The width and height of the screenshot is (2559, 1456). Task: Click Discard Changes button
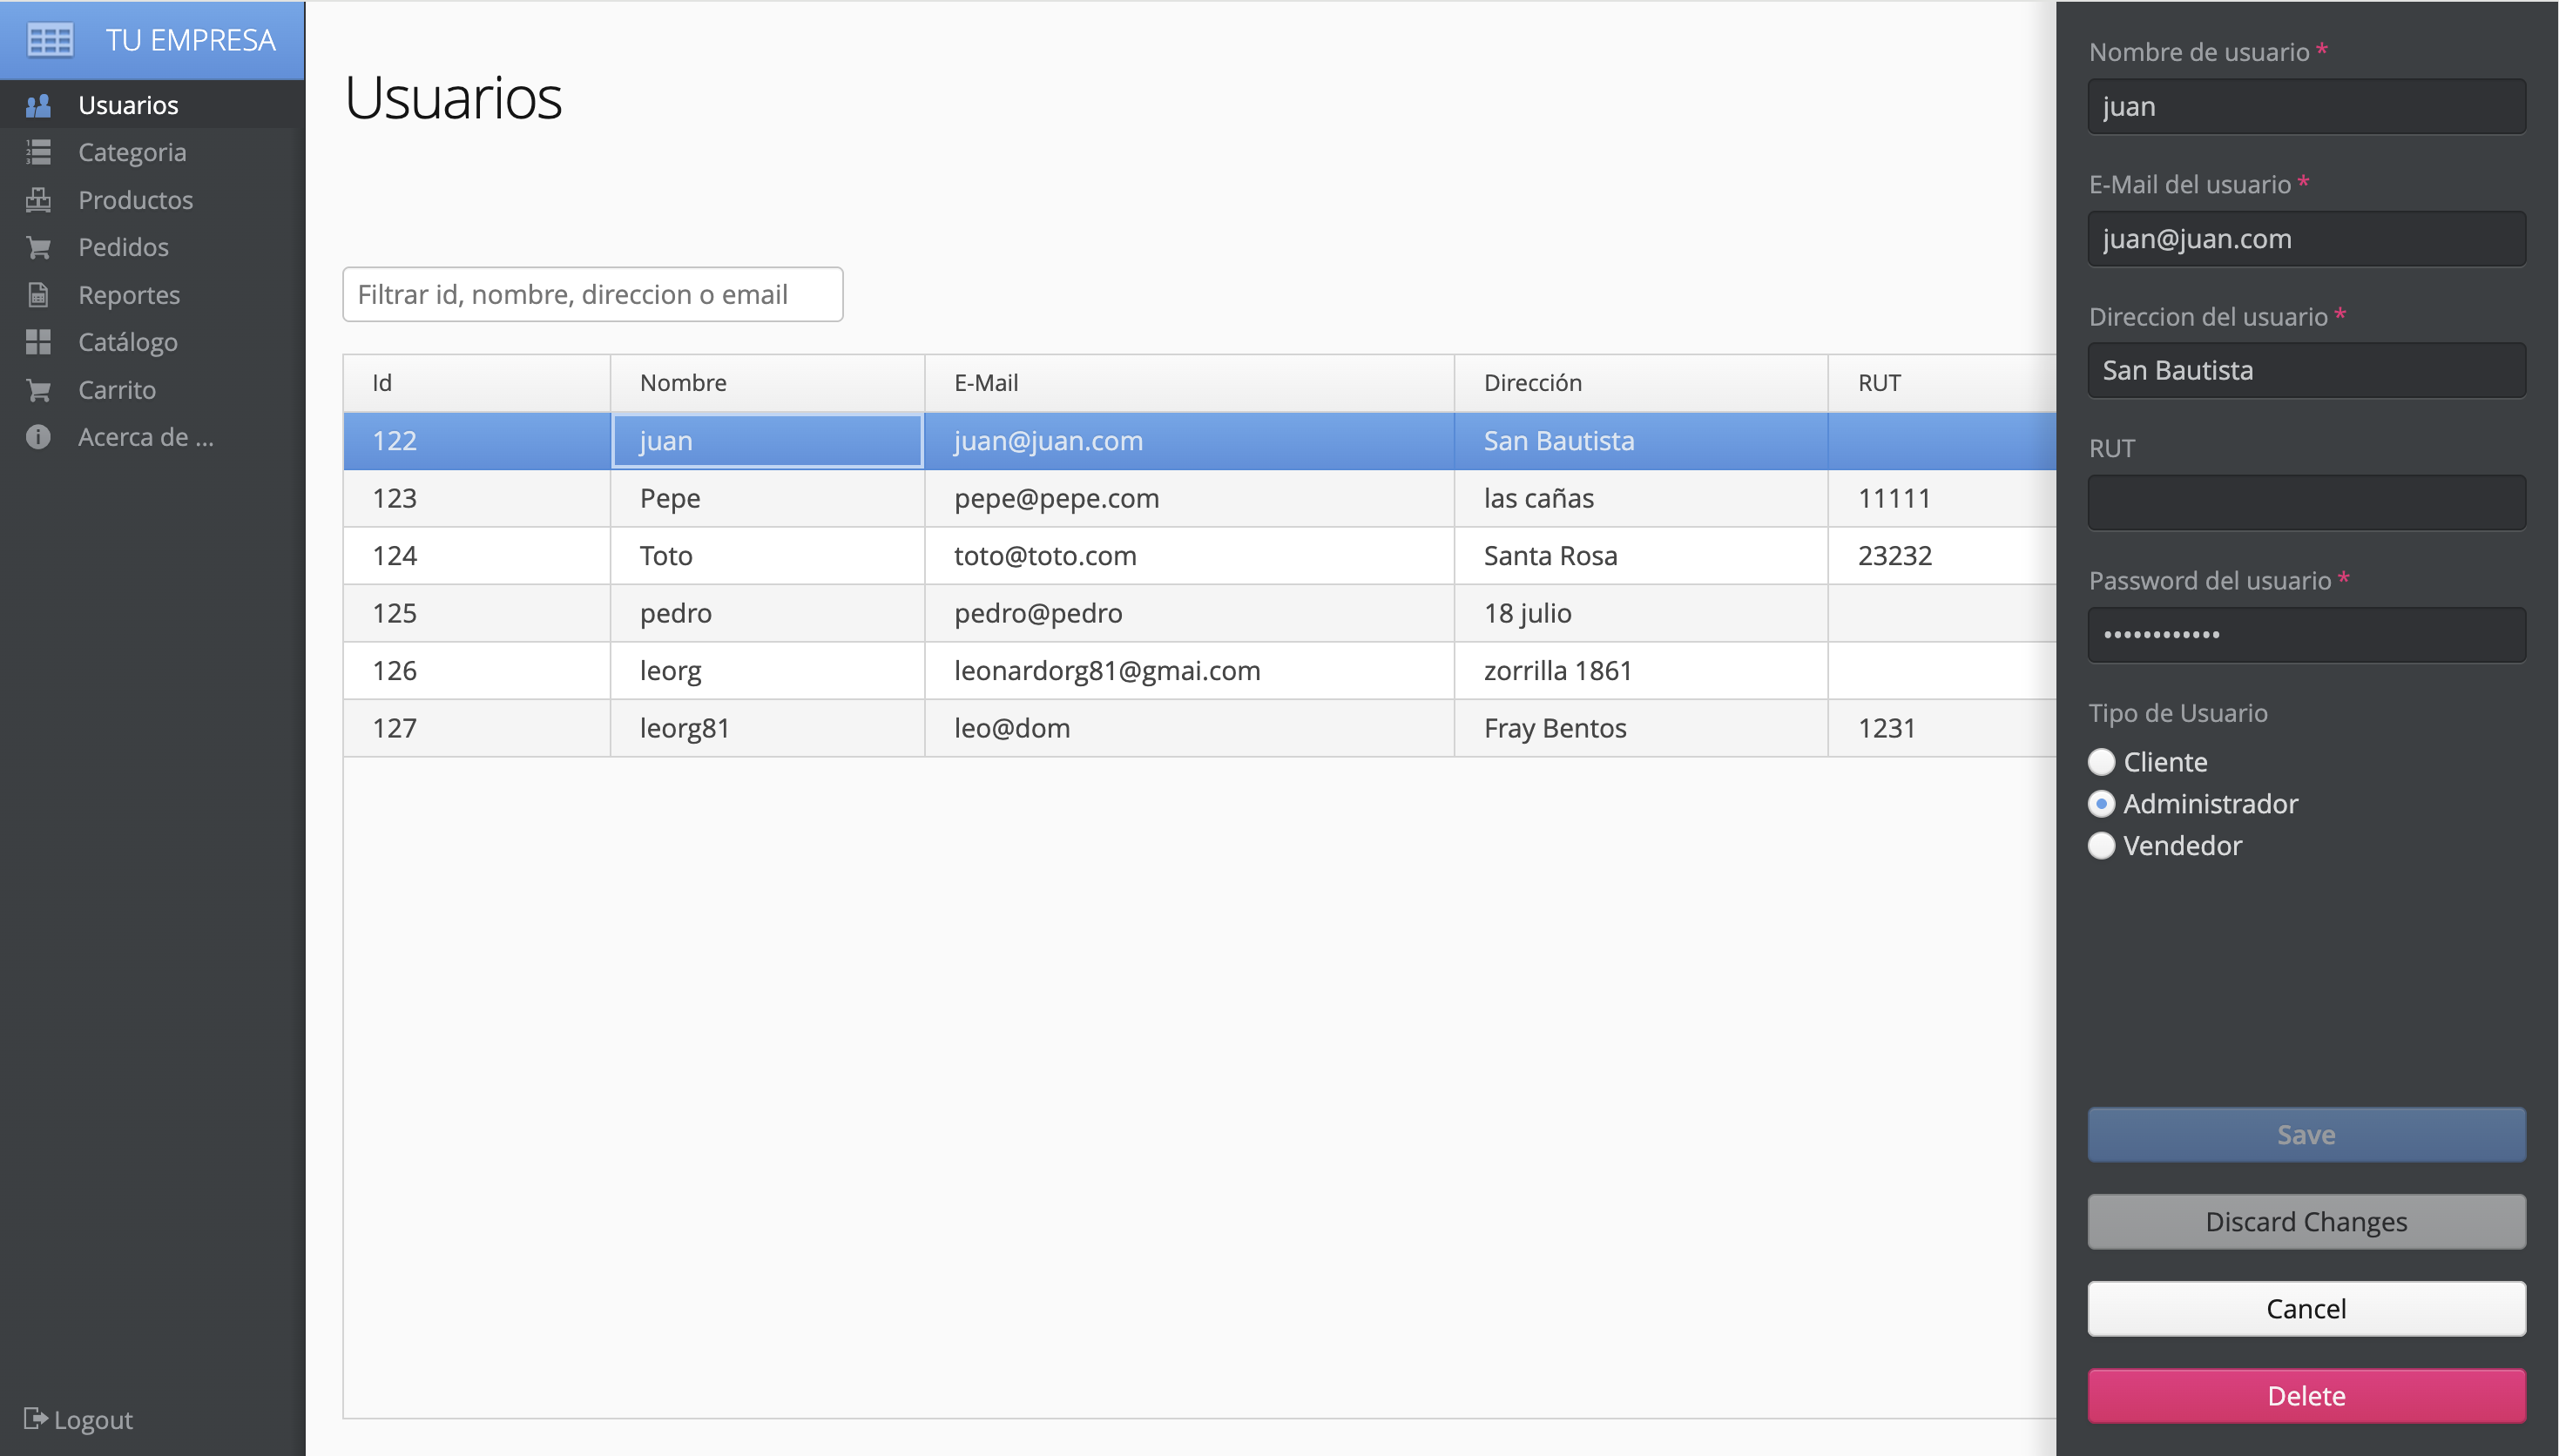[2306, 1221]
